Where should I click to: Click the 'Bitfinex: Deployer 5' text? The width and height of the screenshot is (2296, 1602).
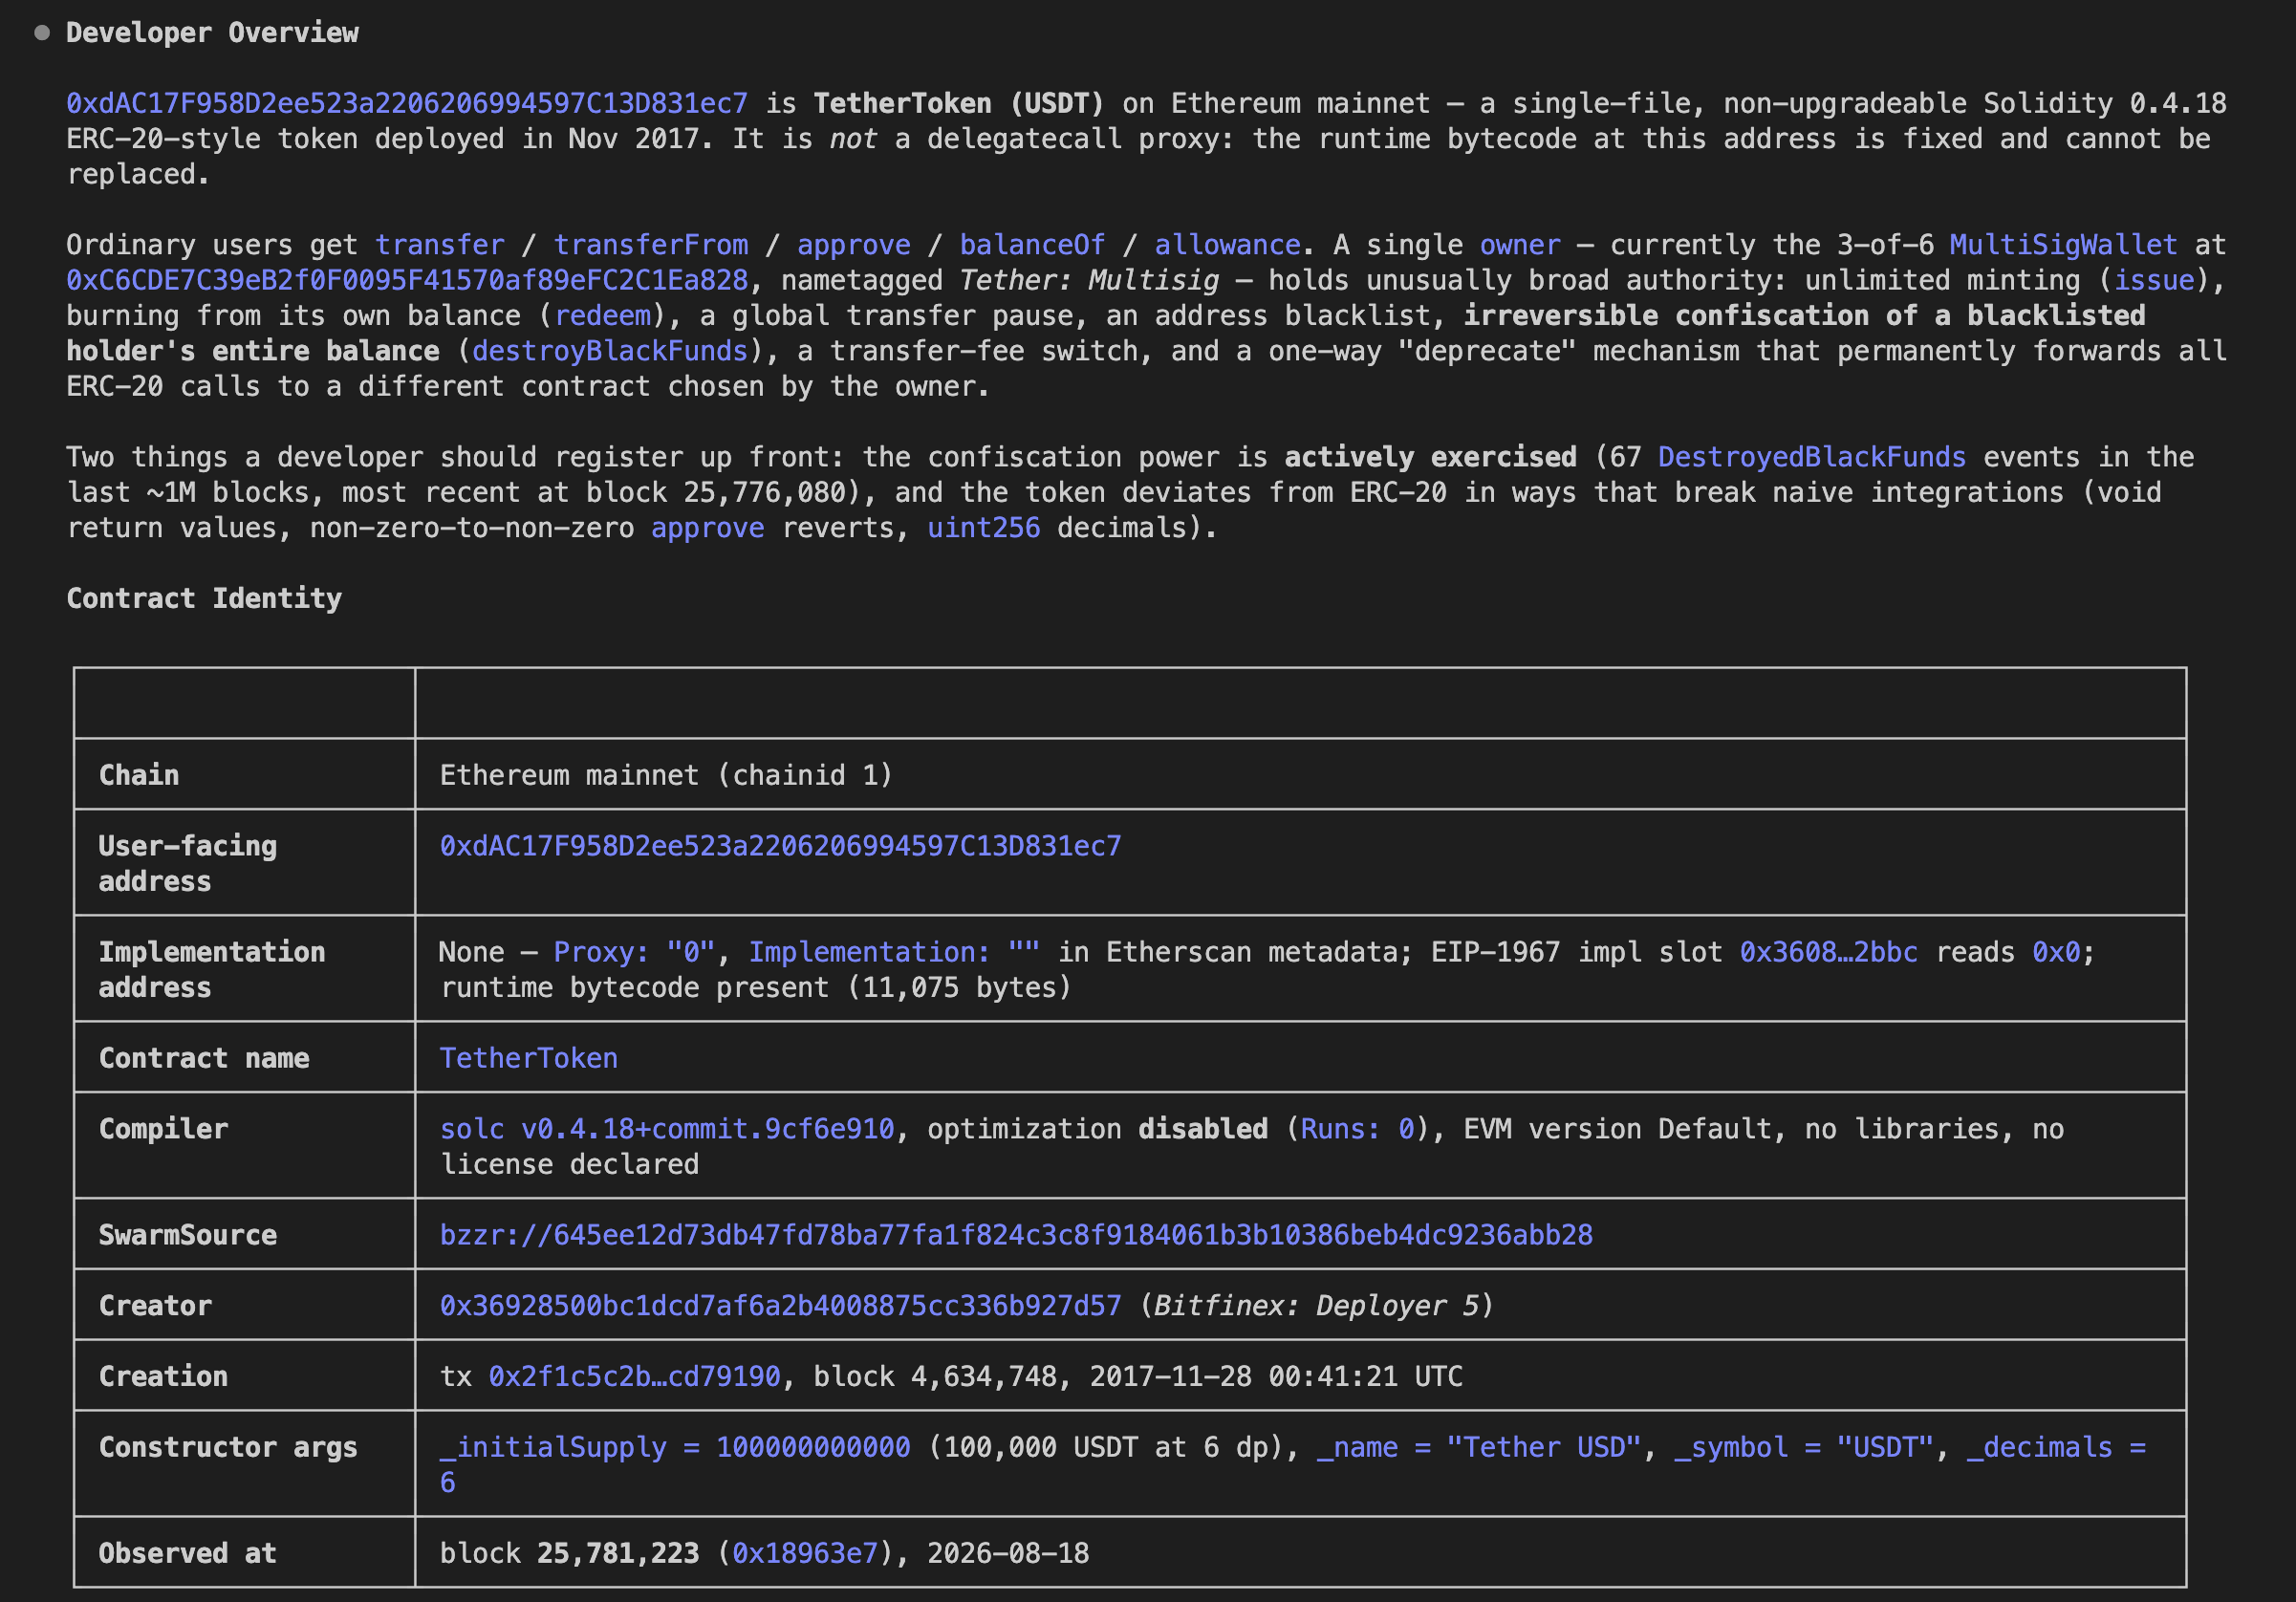1316,1306
